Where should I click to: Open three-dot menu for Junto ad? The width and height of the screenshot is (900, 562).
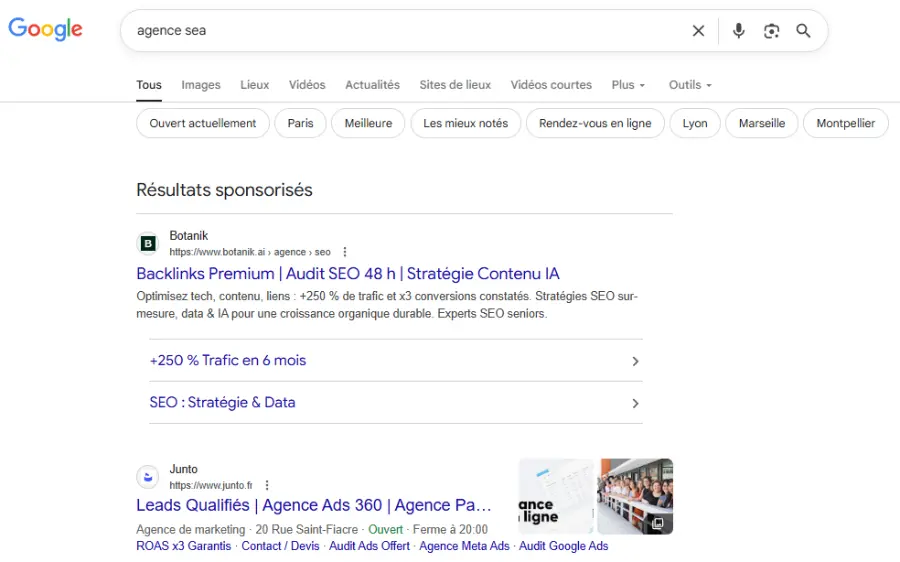pyautogui.click(x=267, y=486)
